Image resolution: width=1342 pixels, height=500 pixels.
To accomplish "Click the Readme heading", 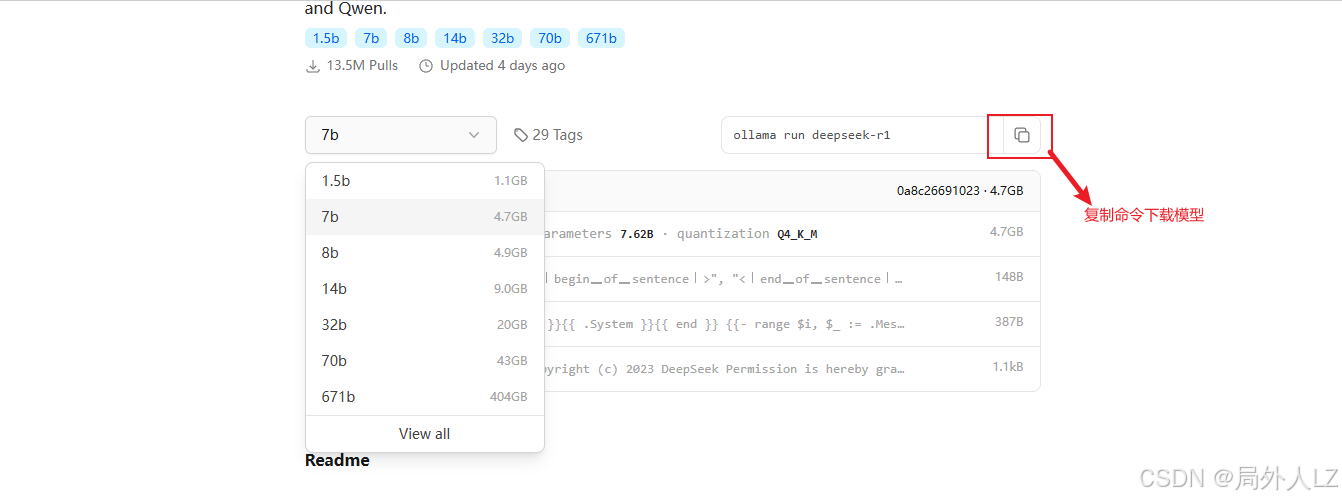I will pyautogui.click(x=337, y=460).
